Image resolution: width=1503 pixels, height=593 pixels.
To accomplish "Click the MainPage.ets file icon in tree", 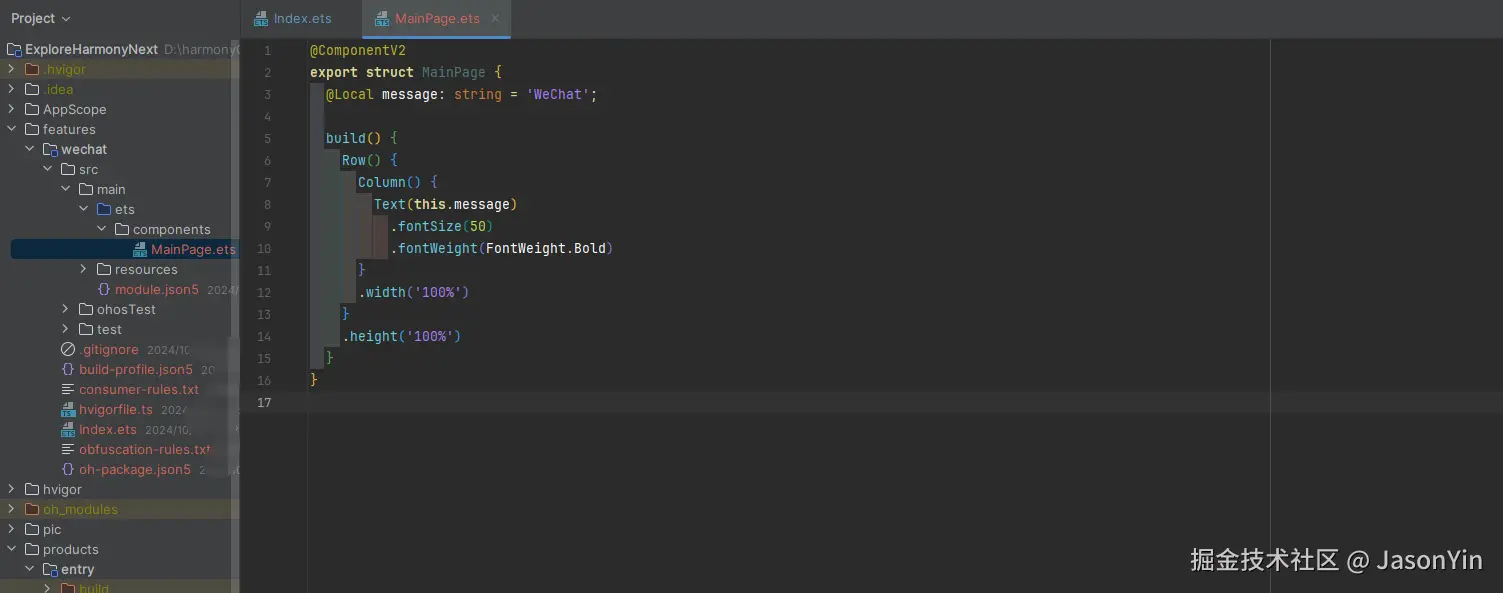I will (140, 249).
